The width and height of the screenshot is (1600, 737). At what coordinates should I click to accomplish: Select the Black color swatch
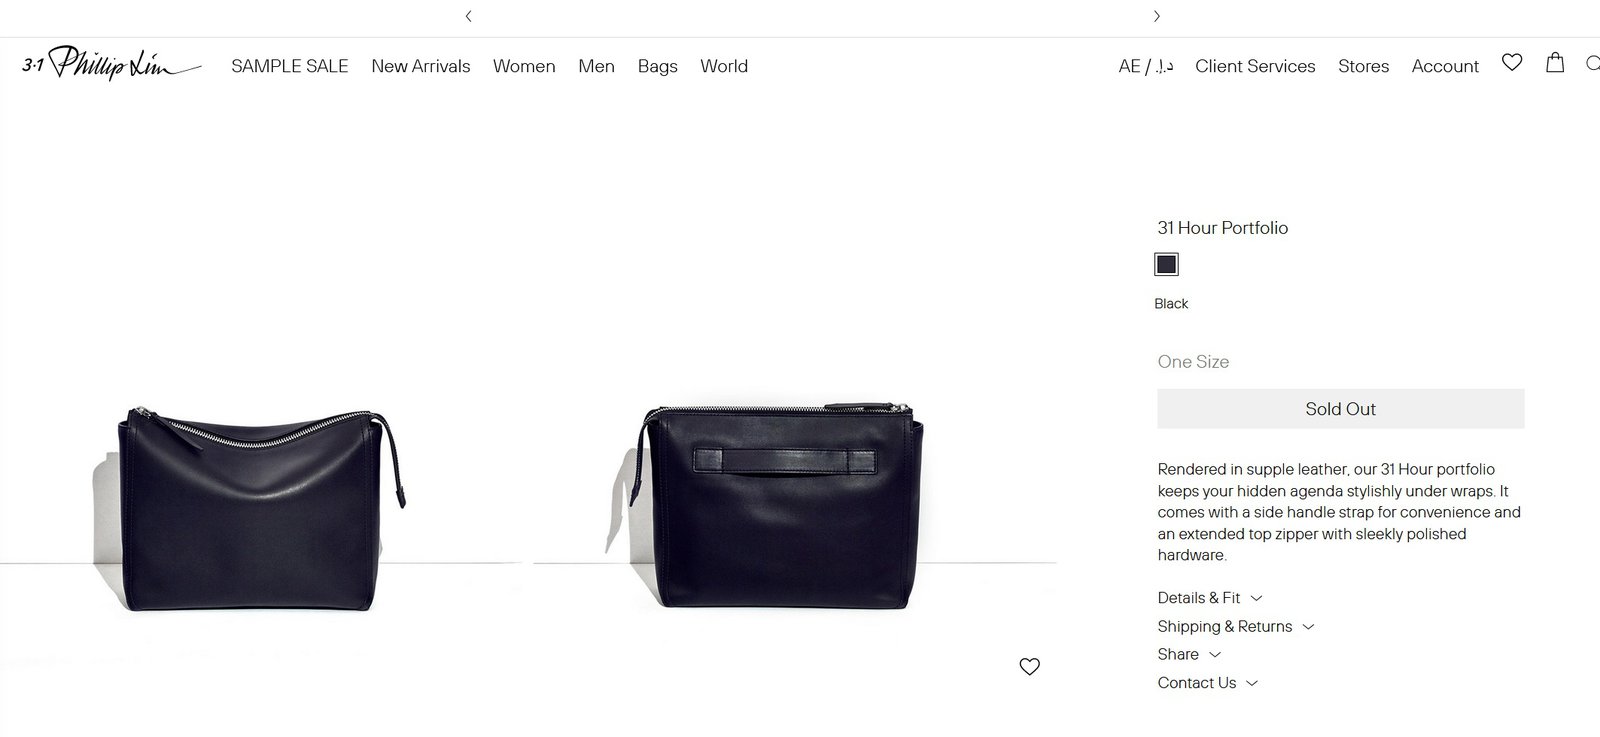point(1166,264)
